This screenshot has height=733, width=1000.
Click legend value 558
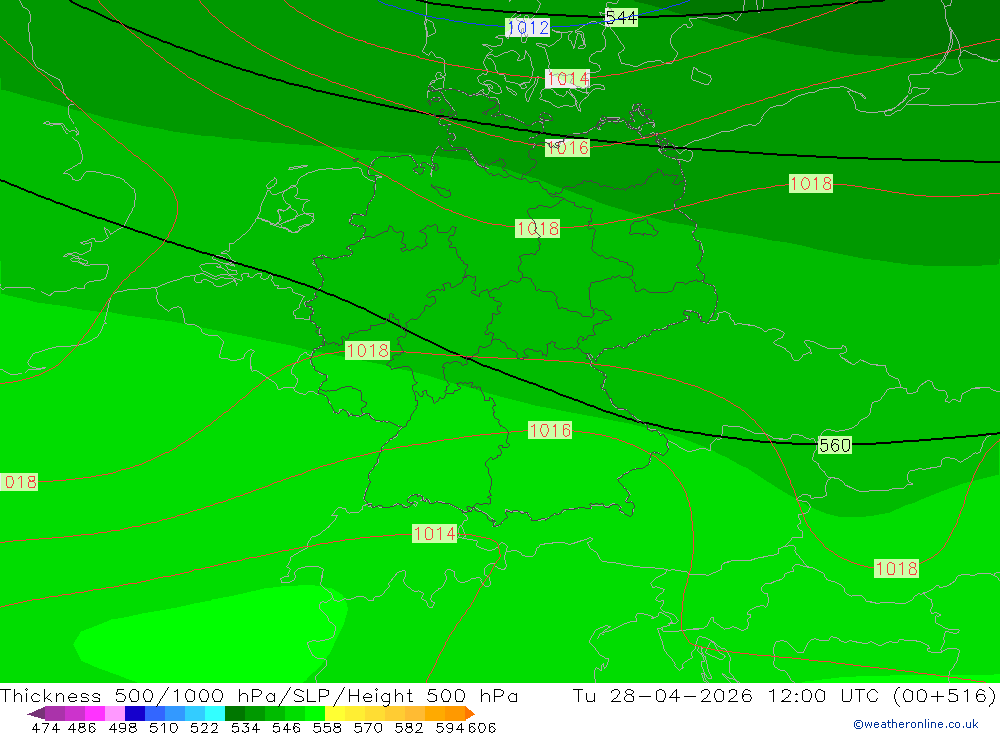(327, 727)
